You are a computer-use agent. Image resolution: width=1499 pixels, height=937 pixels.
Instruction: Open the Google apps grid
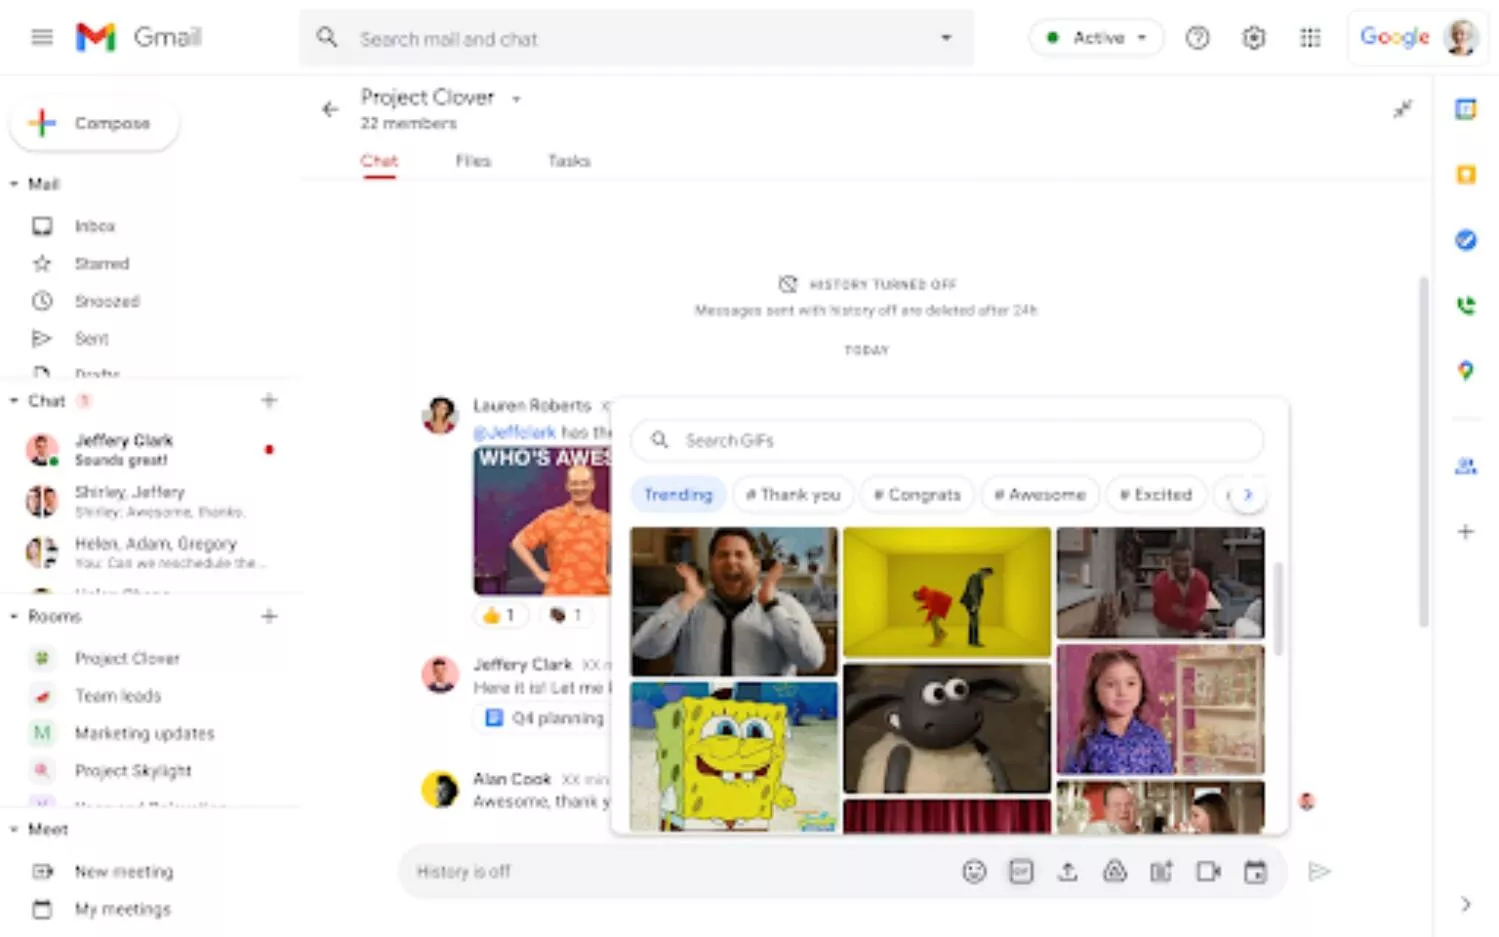pos(1310,38)
